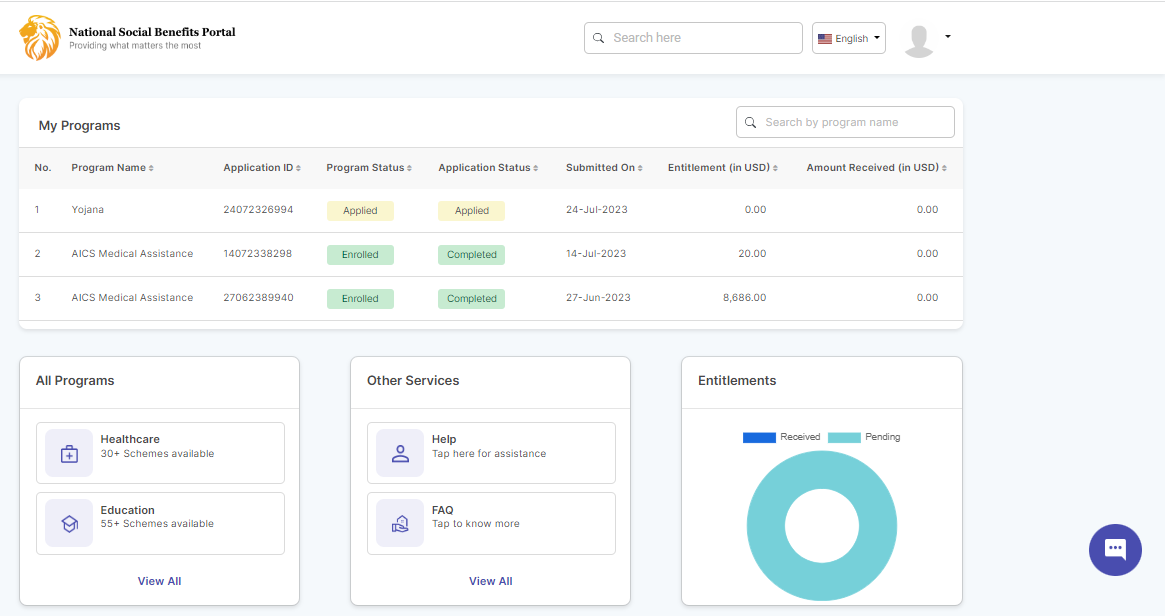Click View All under All Programs
Image resolution: width=1165 pixels, height=616 pixels.
click(159, 581)
